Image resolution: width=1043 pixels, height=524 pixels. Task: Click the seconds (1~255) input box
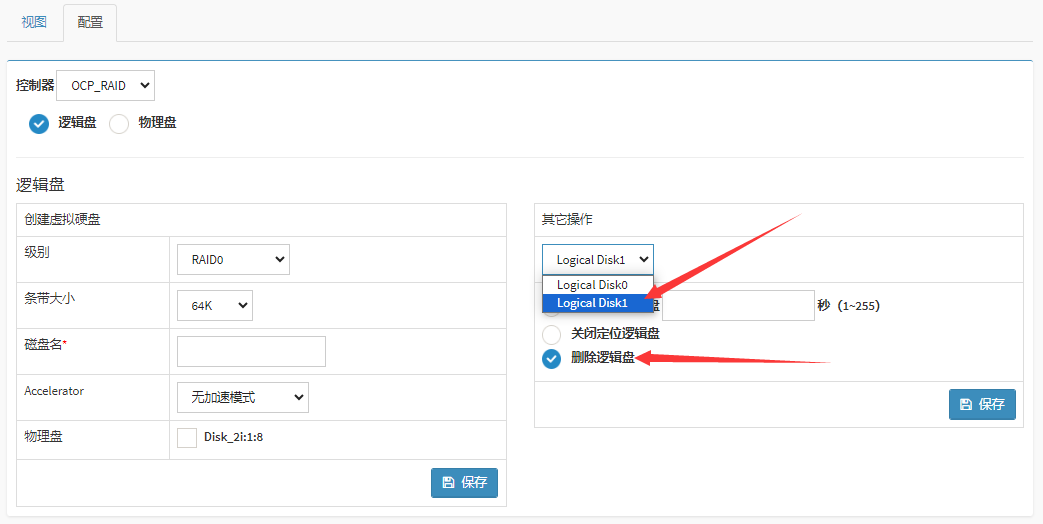[x=738, y=306]
